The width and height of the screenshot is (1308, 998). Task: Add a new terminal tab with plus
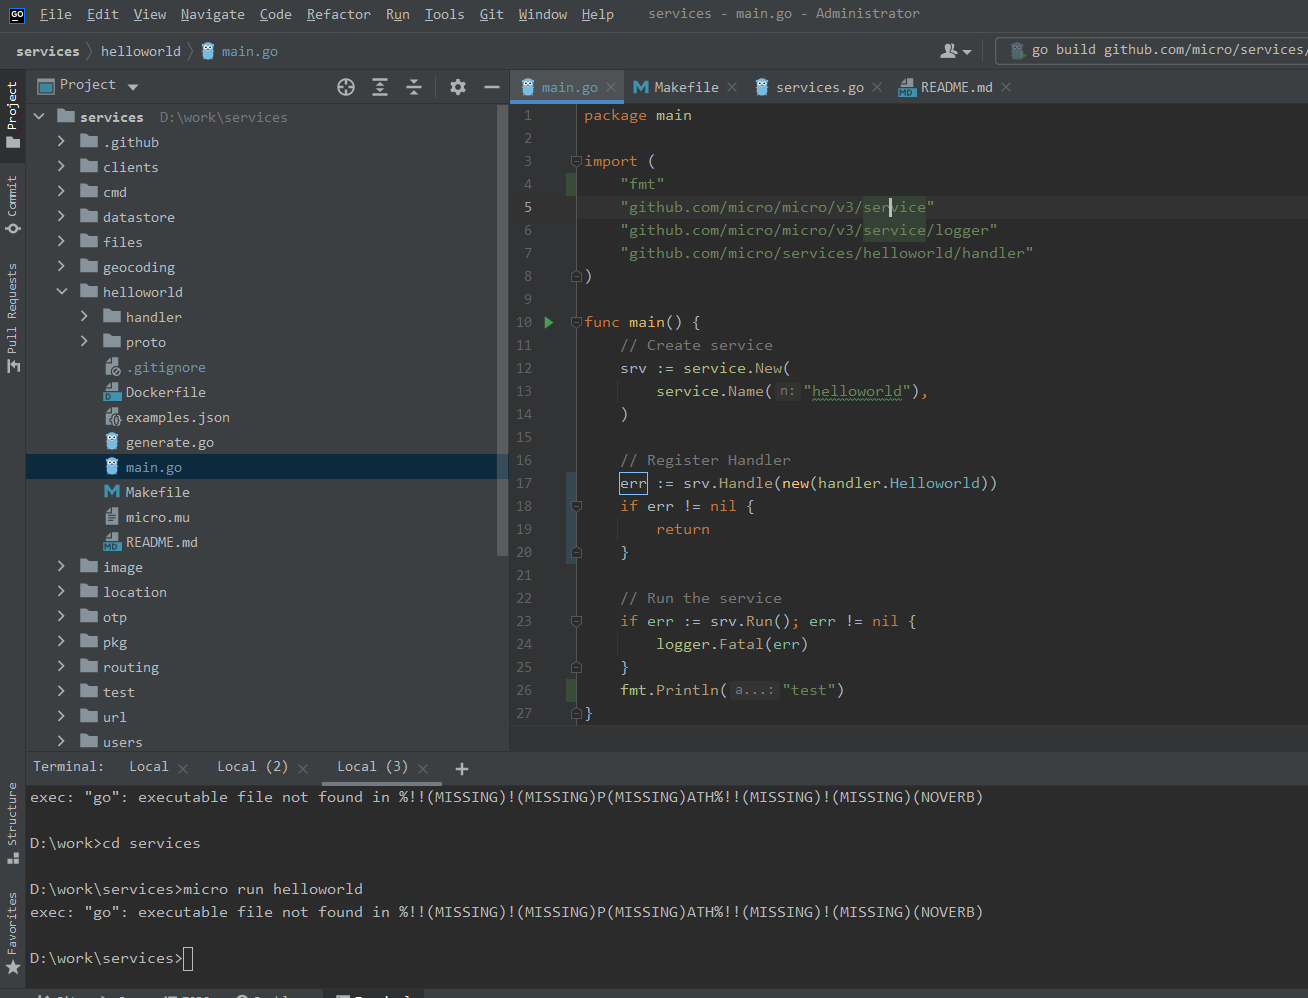pos(461,768)
